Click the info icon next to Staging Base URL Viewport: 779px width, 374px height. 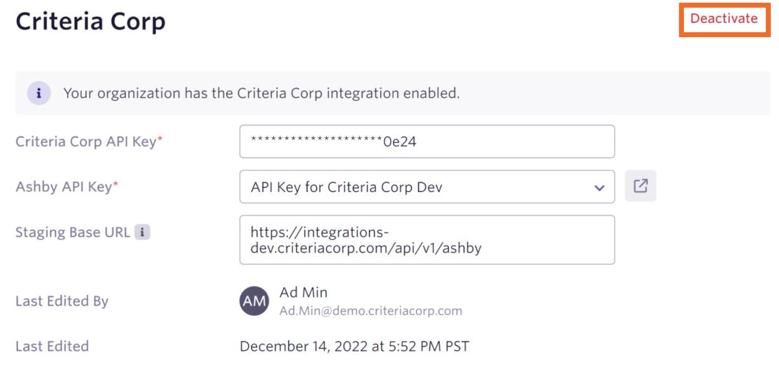coord(143,232)
